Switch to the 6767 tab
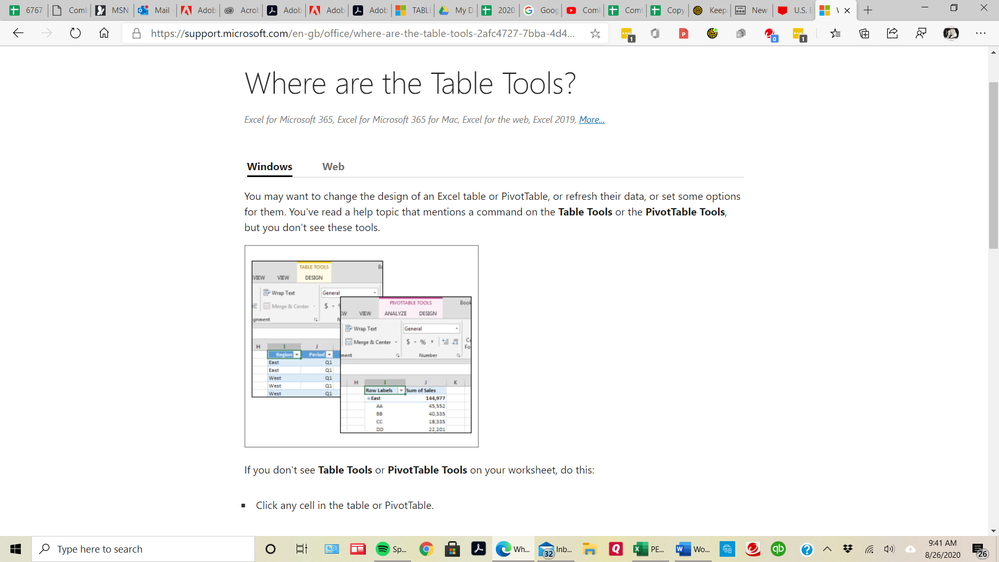Viewport: 999px width, 562px height. [25, 10]
